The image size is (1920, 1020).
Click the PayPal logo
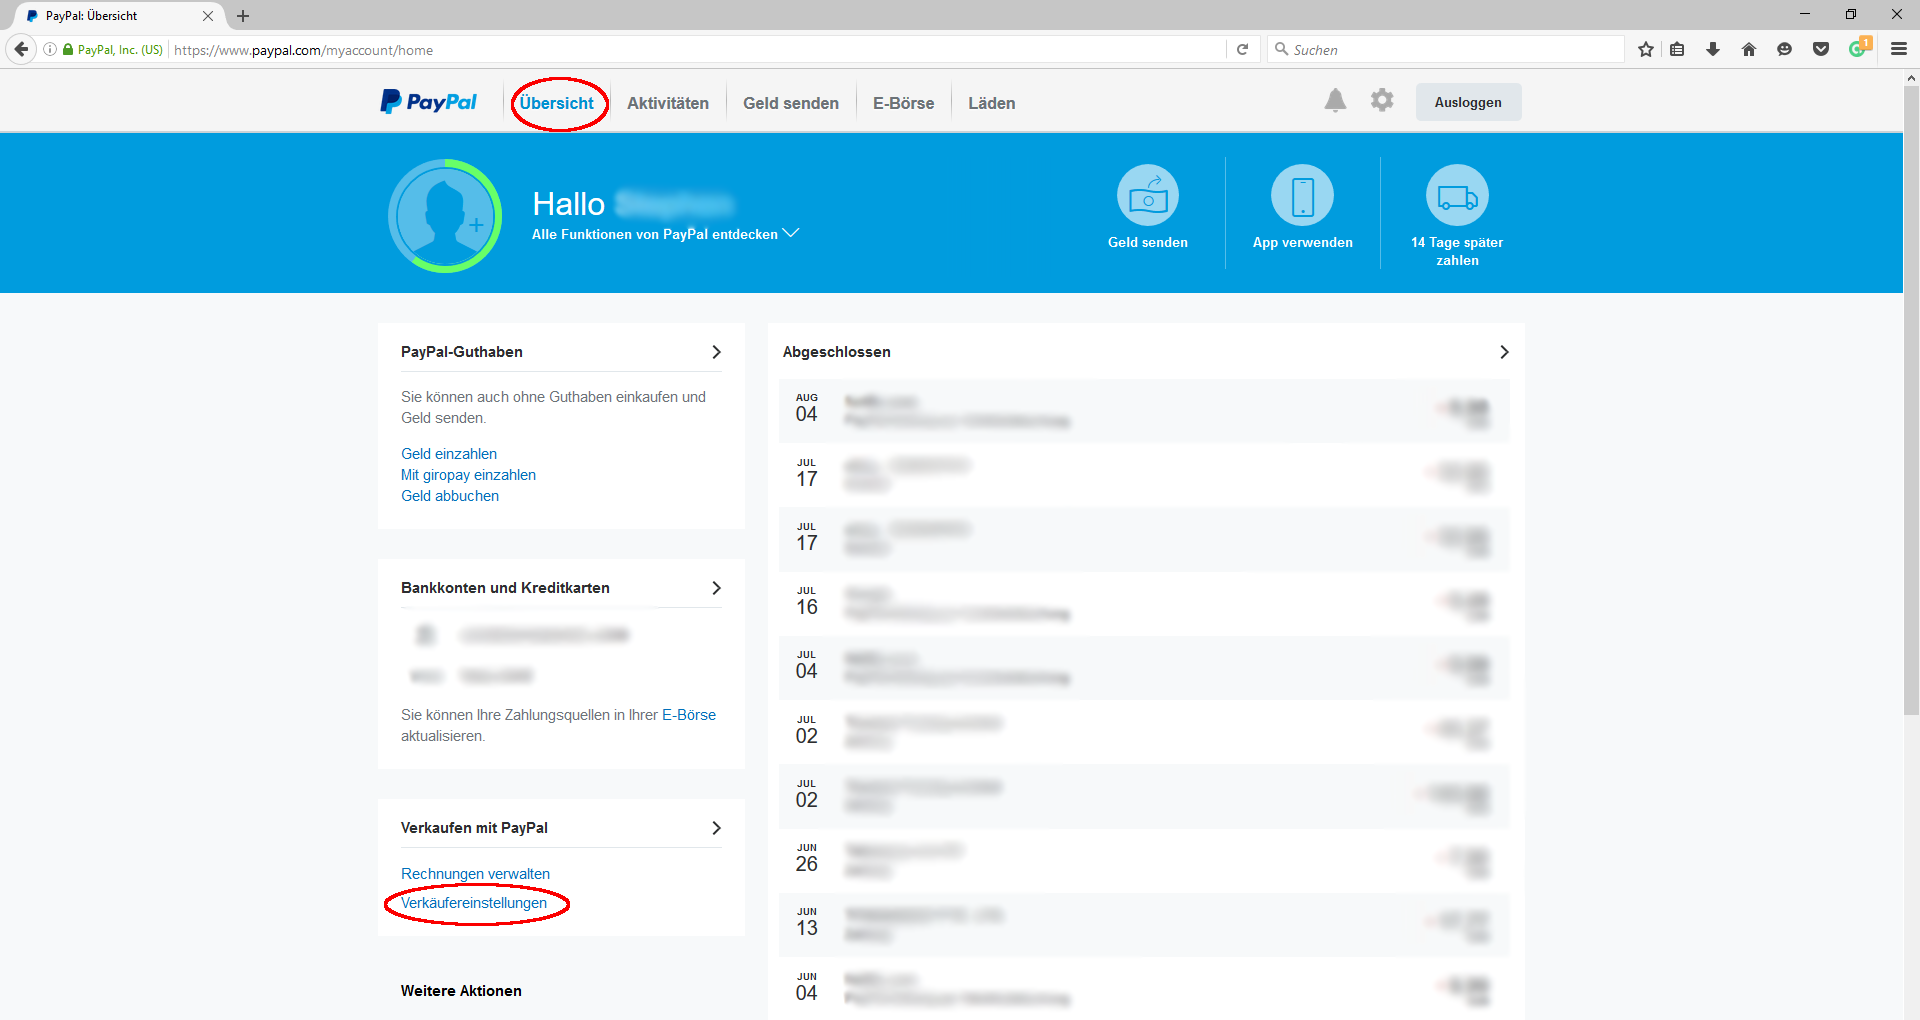tap(429, 102)
